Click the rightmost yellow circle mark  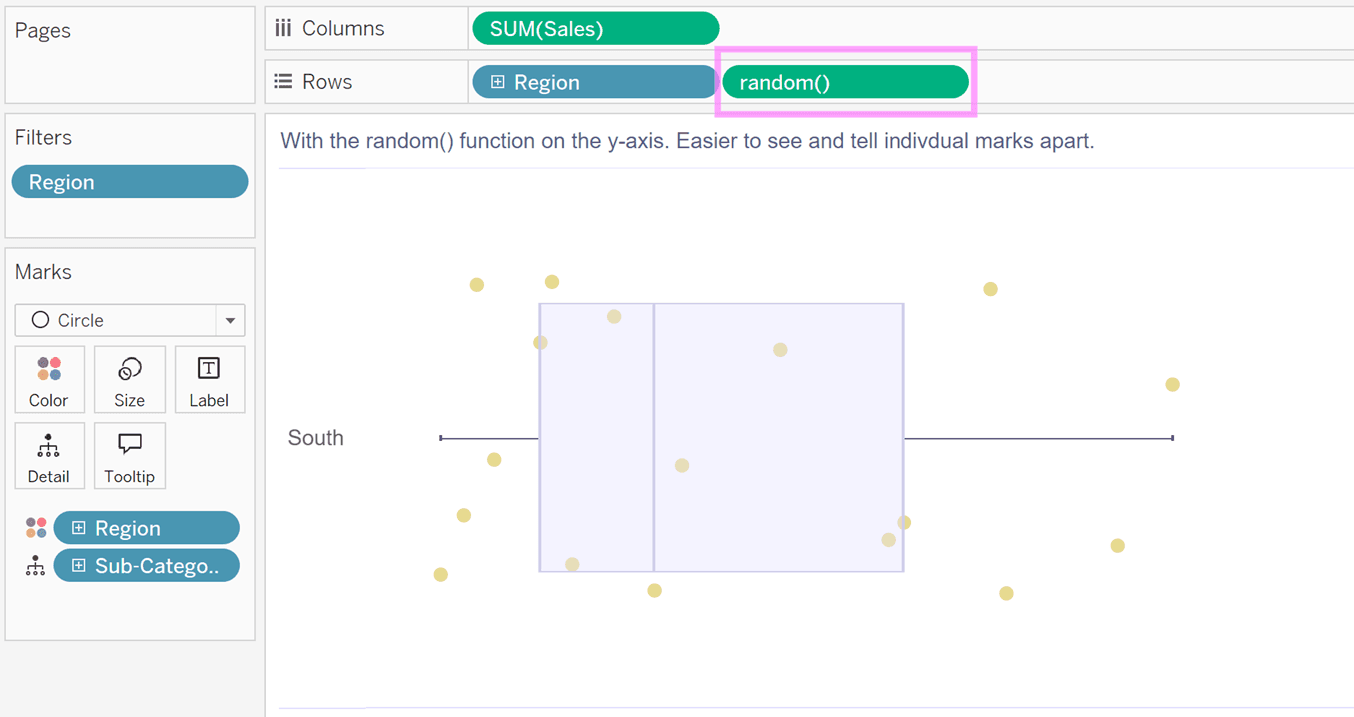[1172, 385]
